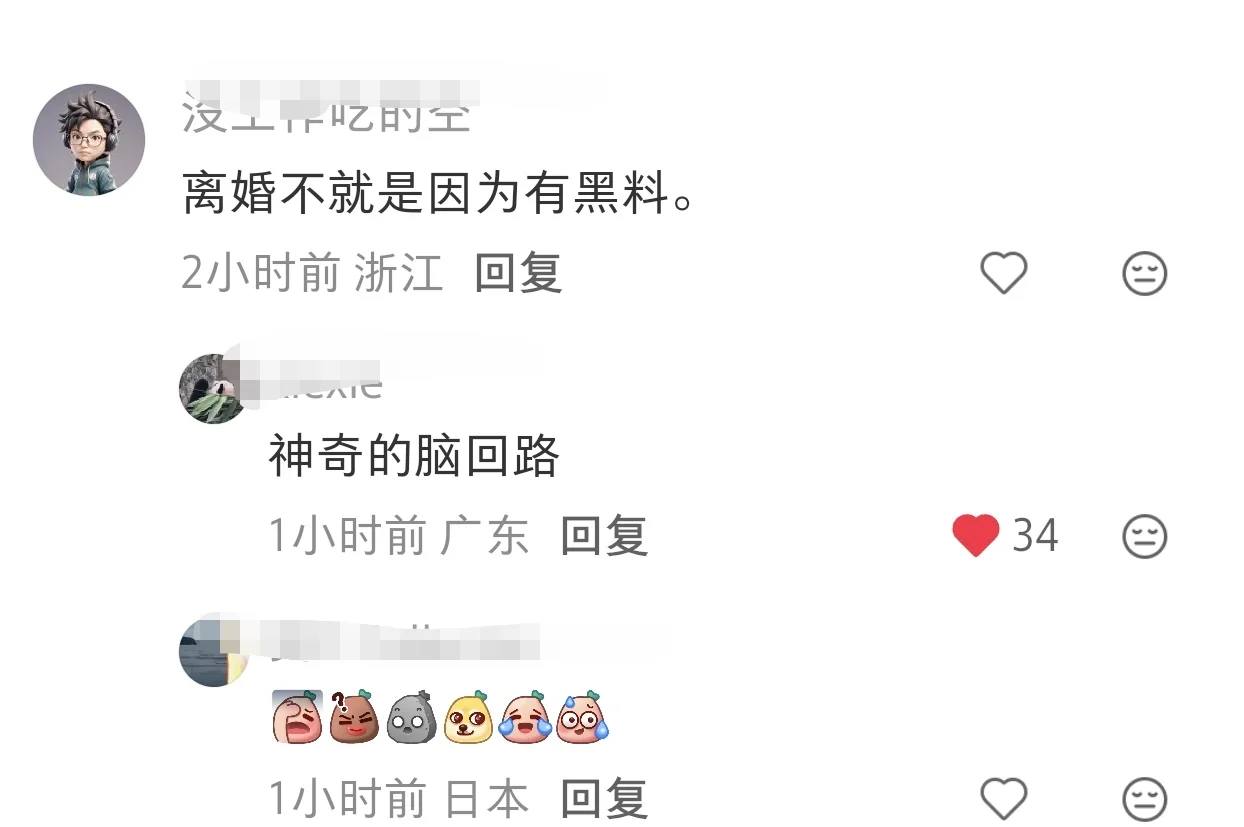The height and width of the screenshot is (827, 1244).
Task: Tap the dislike face beside the 浙江 comment
Action: coord(1145,273)
